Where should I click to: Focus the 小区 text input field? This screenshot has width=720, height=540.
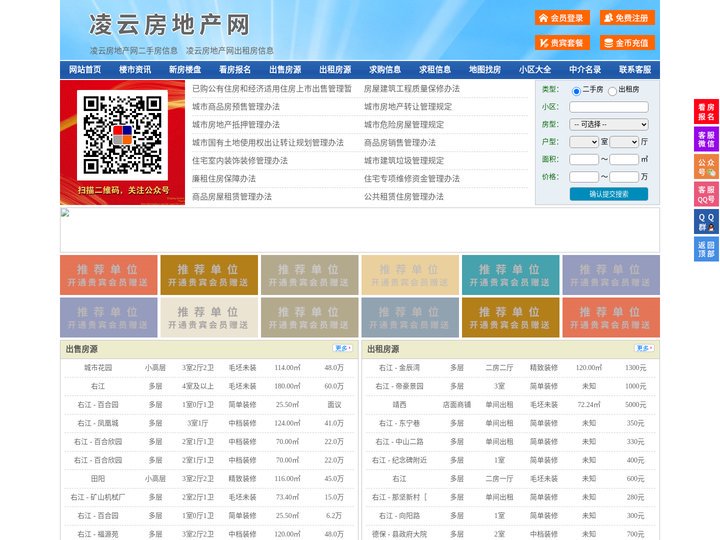tap(609, 107)
